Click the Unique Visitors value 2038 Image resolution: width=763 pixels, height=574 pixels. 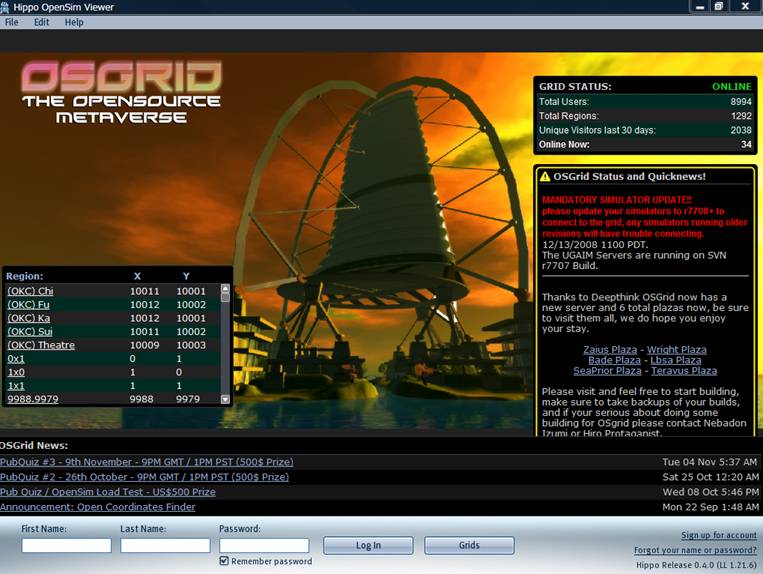[x=741, y=130]
